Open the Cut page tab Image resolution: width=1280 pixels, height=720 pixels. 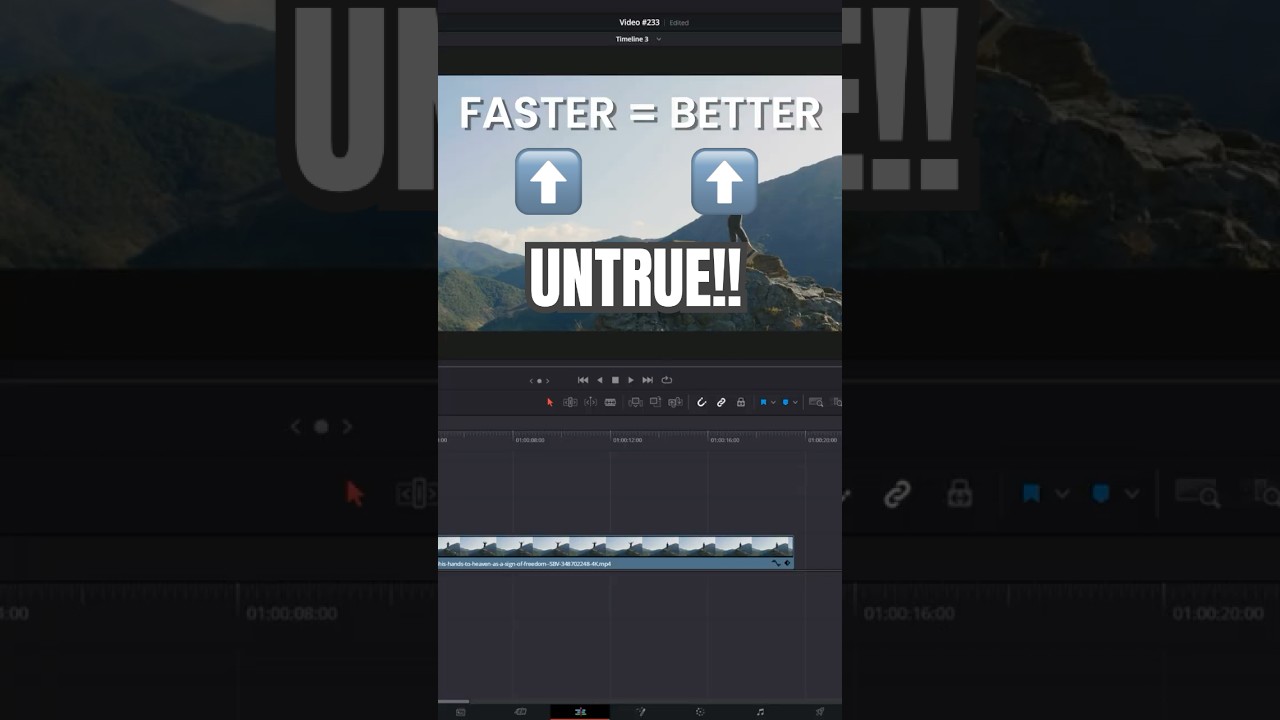[520, 712]
